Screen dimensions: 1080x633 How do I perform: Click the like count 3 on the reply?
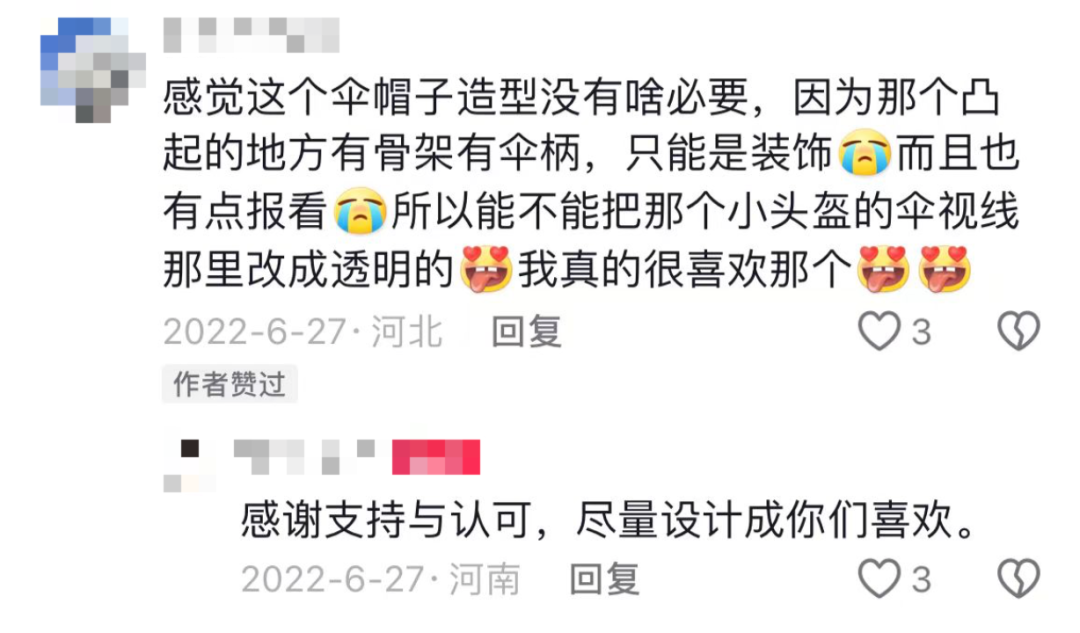click(x=922, y=579)
